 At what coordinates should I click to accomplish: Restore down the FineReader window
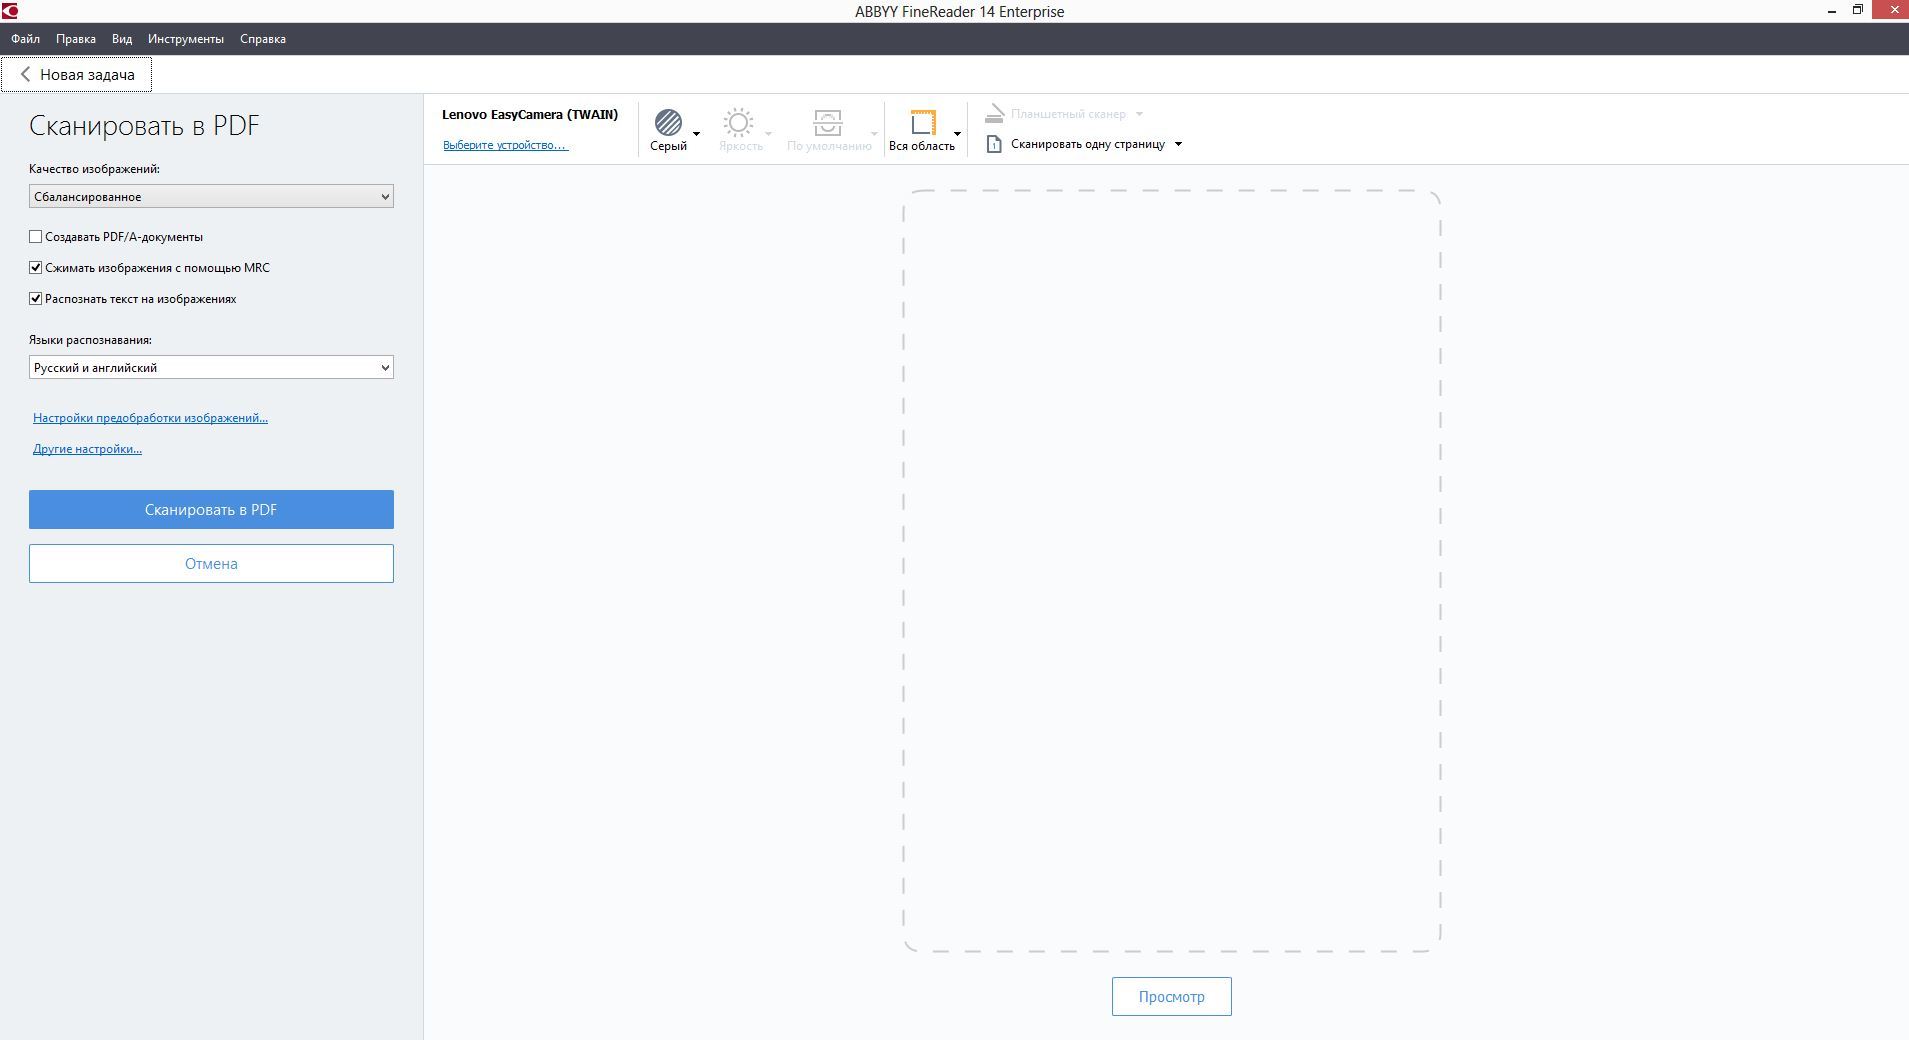1858,11
